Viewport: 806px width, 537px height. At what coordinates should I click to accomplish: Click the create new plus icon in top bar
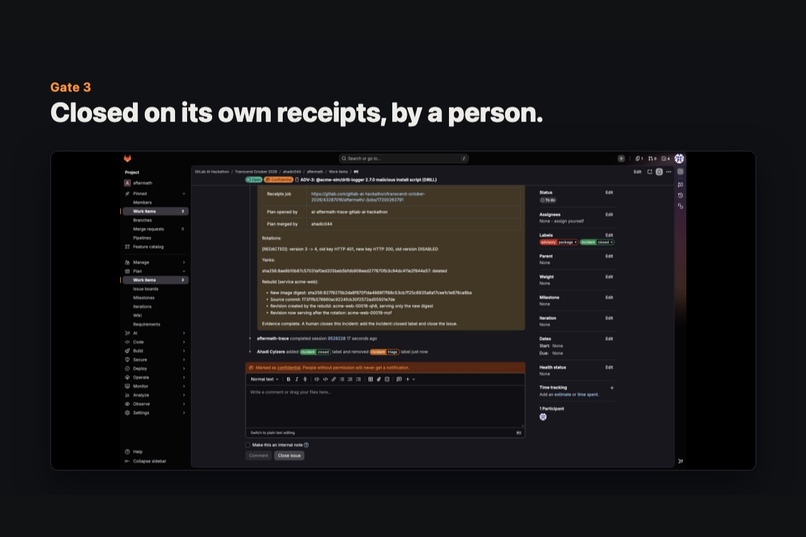621,158
